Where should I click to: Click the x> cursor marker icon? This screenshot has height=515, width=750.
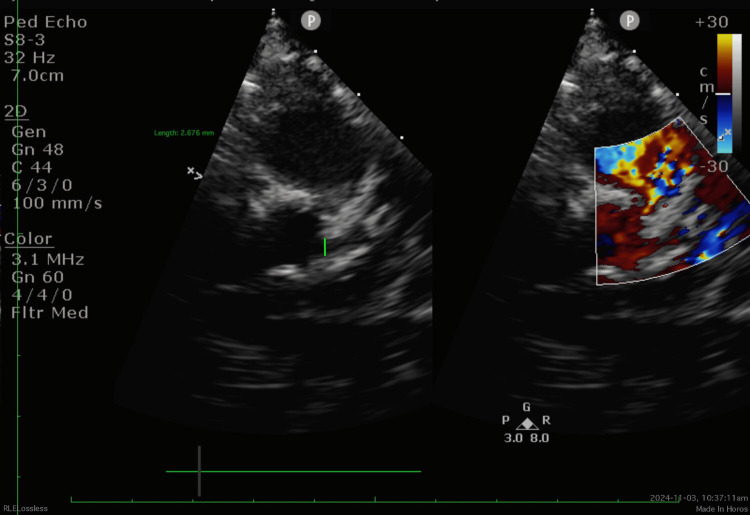pos(195,173)
